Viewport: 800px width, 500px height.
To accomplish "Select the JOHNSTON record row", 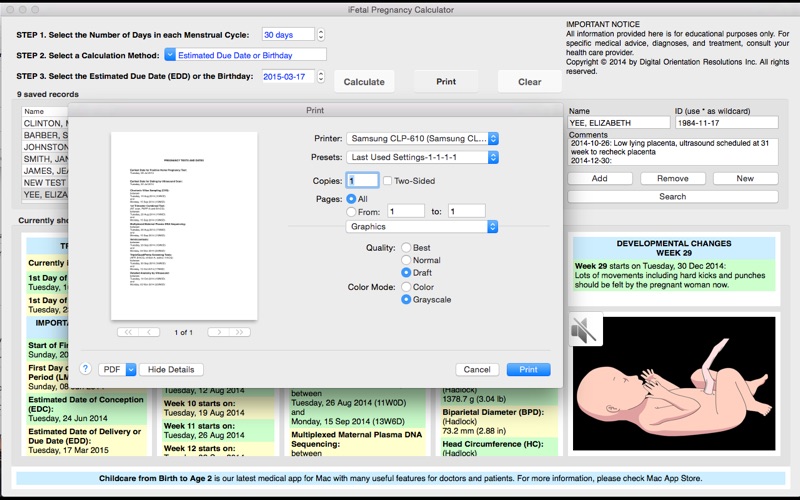I will coord(45,147).
